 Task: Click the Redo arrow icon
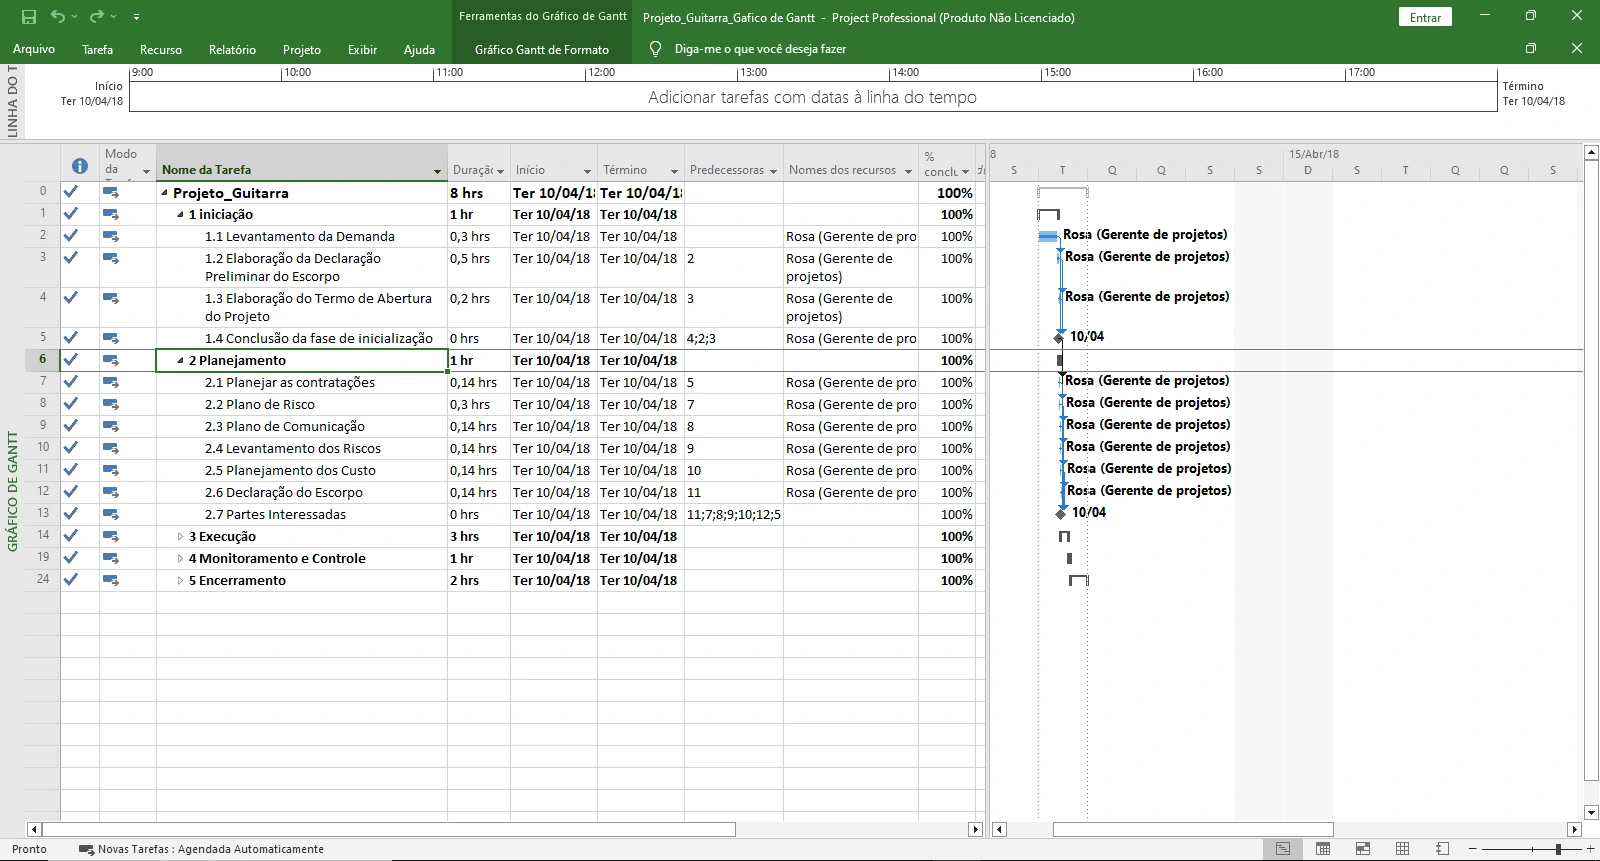tap(96, 16)
